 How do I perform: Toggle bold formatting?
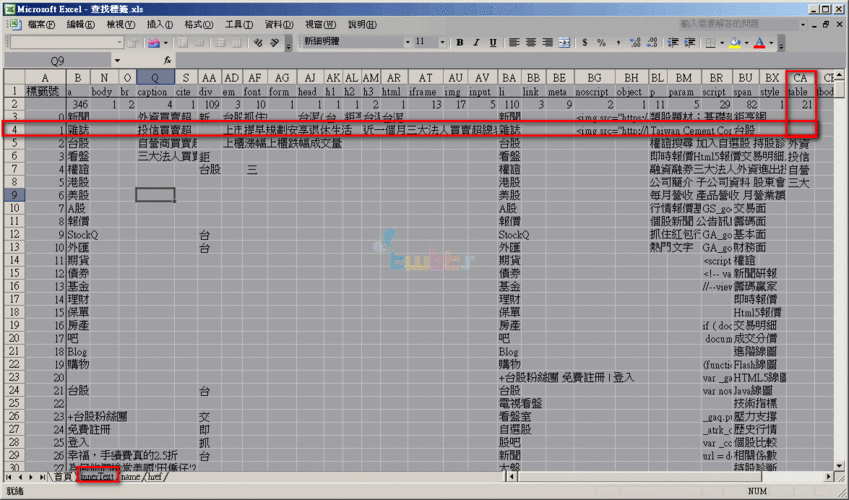tap(460, 42)
